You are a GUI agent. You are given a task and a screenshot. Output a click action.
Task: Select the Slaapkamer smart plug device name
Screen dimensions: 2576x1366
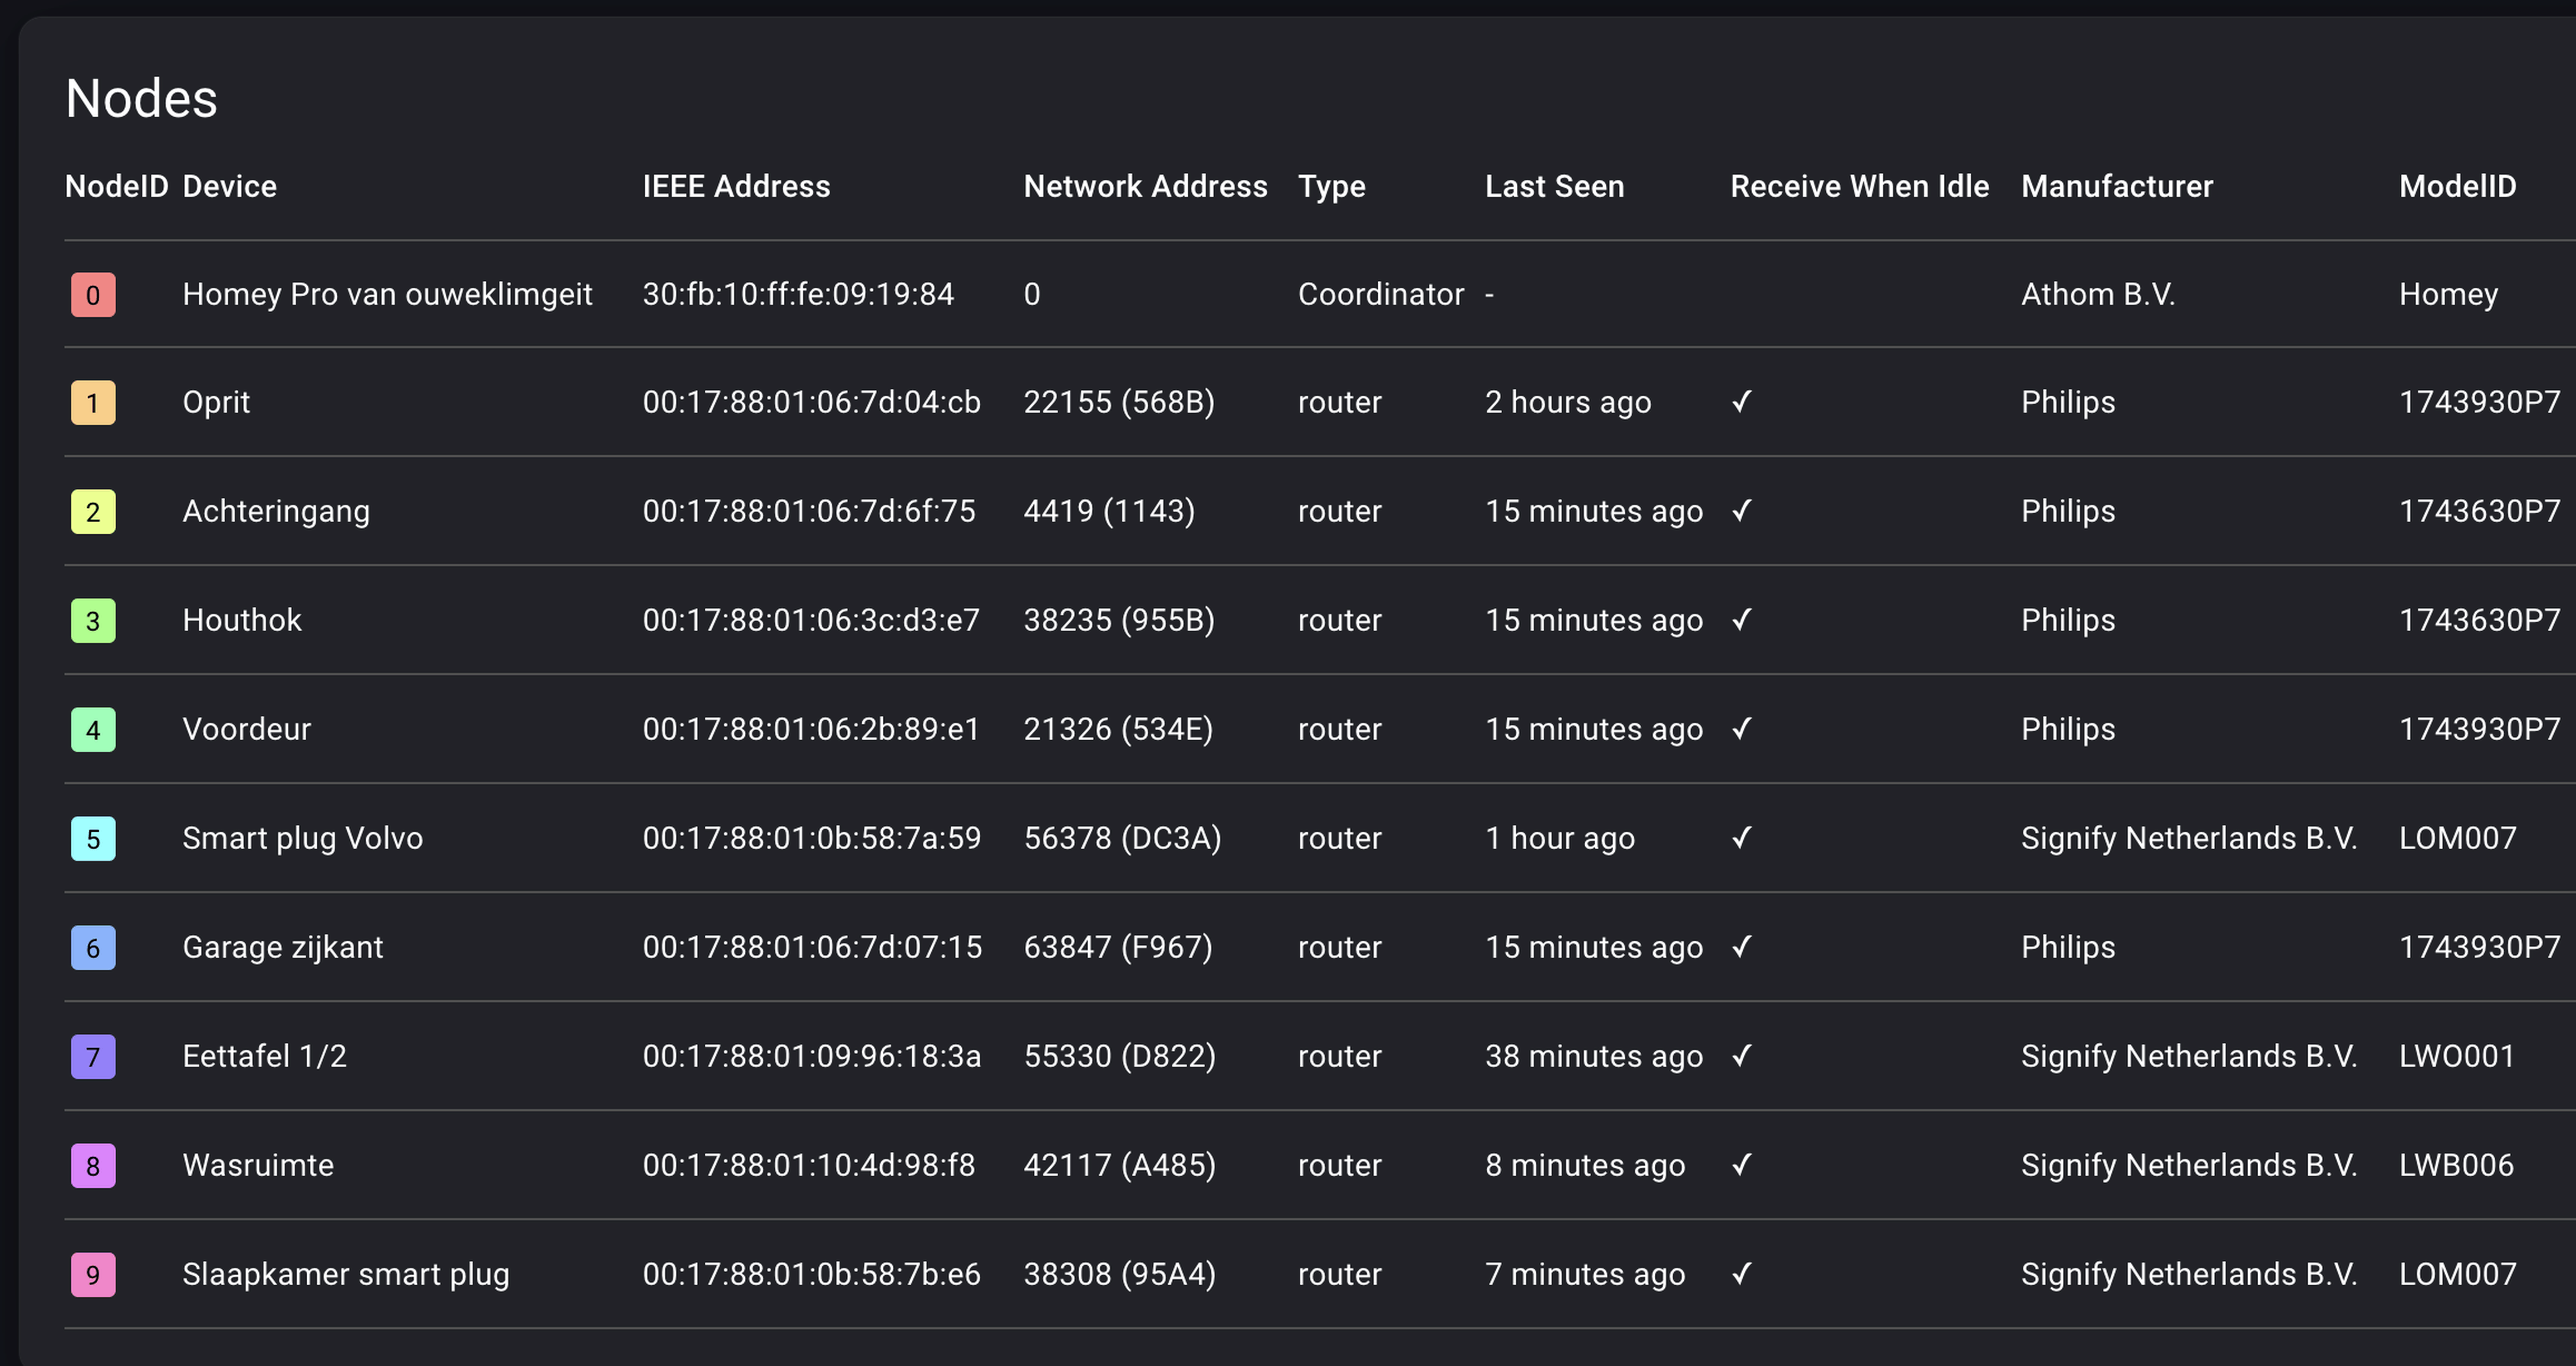point(345,1274)
